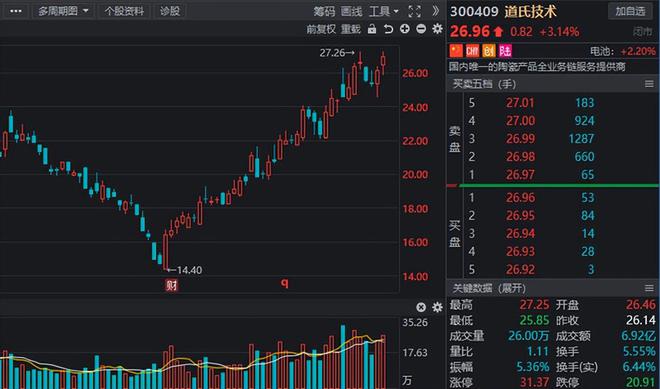
Task: Select the 画线 drawing tool
Action: [x=351, y=11]
